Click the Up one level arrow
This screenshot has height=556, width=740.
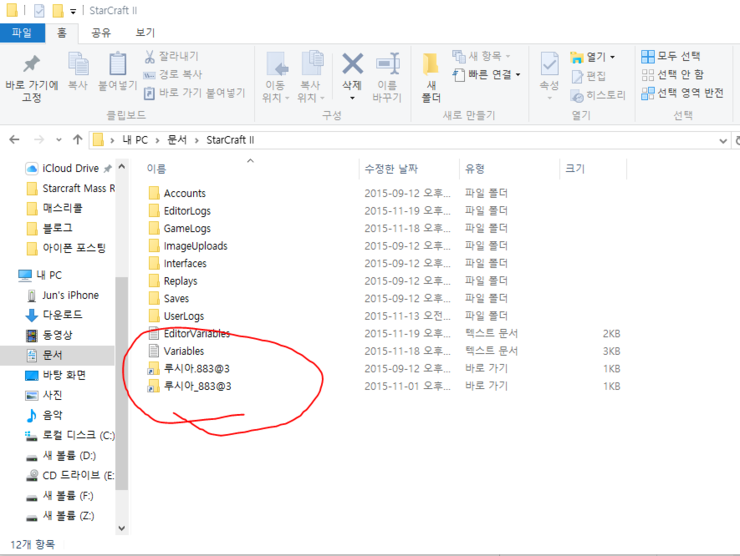78,140
